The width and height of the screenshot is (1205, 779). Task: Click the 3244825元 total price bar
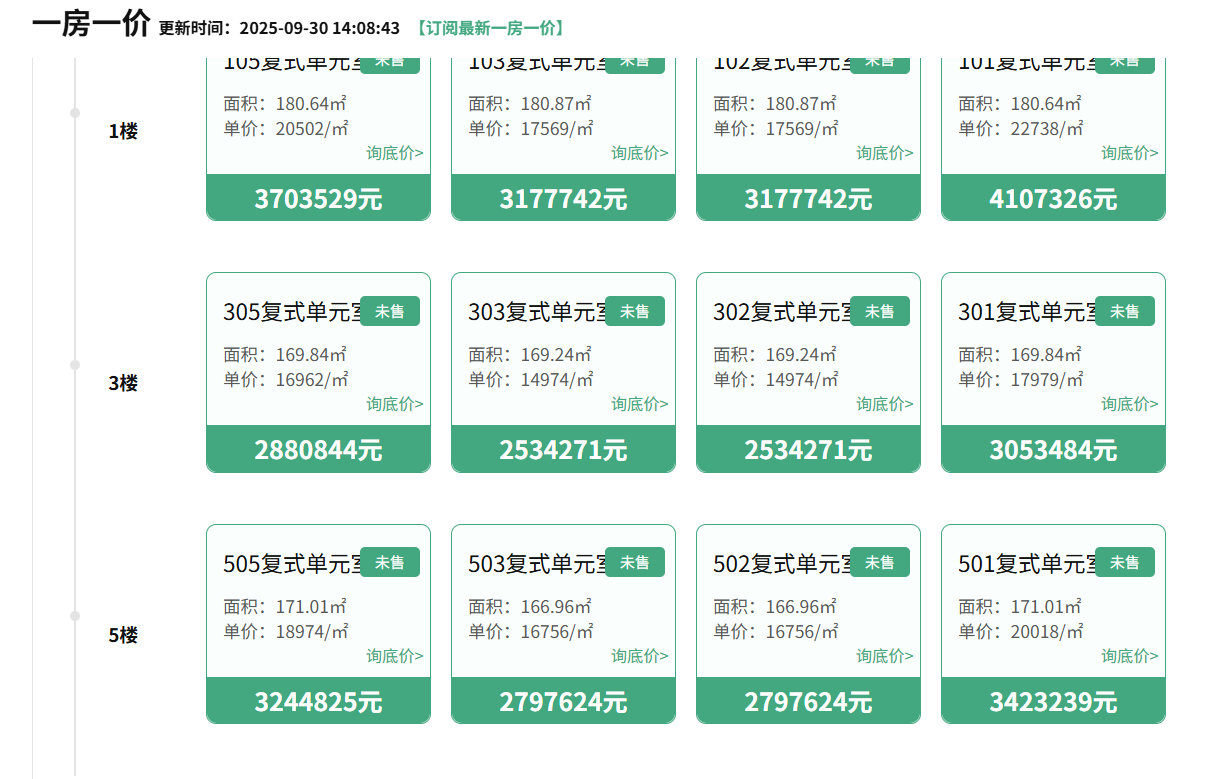(x=318, y=701)
